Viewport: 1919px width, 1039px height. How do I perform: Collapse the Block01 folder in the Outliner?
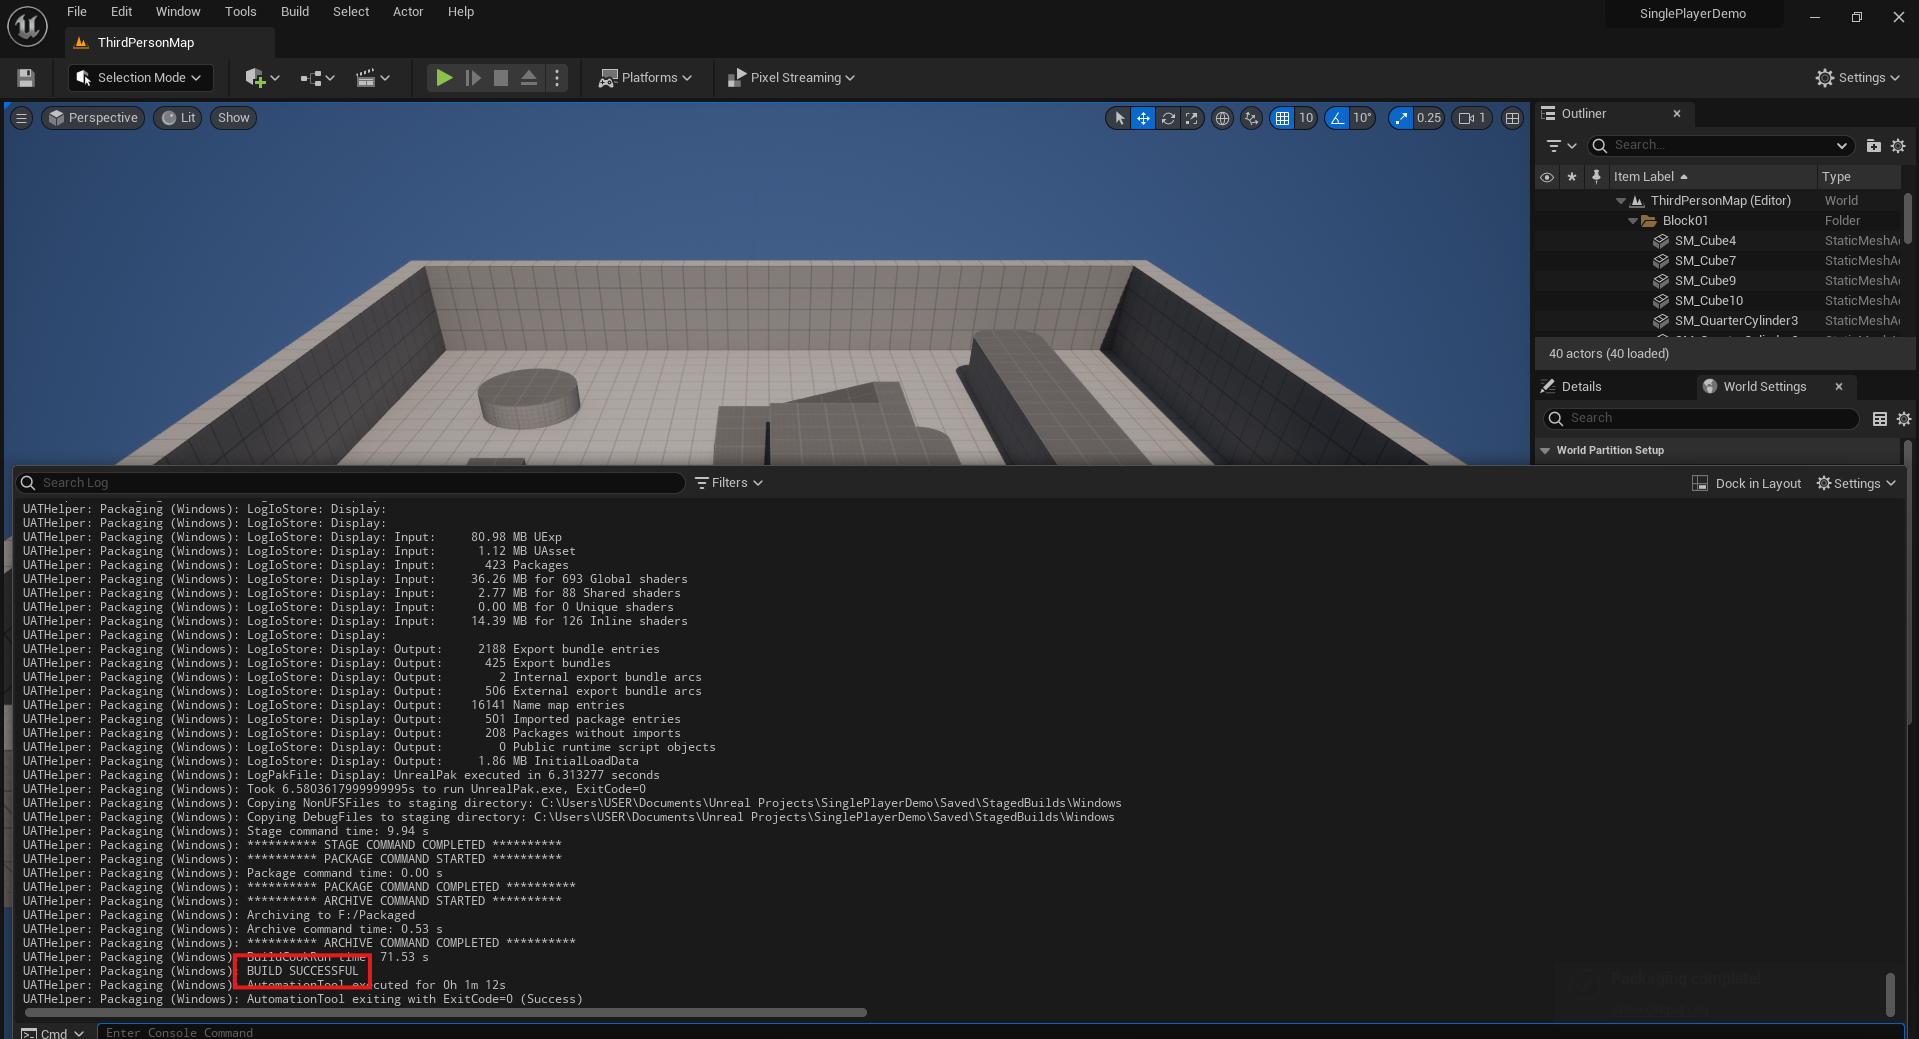coord(1633,221)
